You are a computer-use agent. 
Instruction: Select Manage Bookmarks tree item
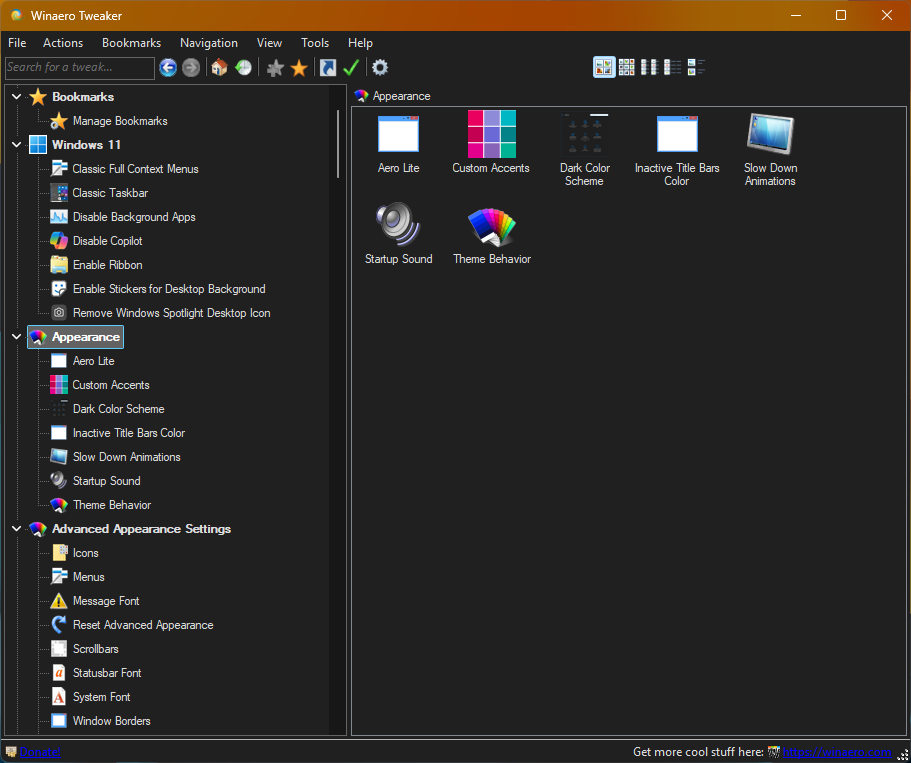click(x=120, y=121)
